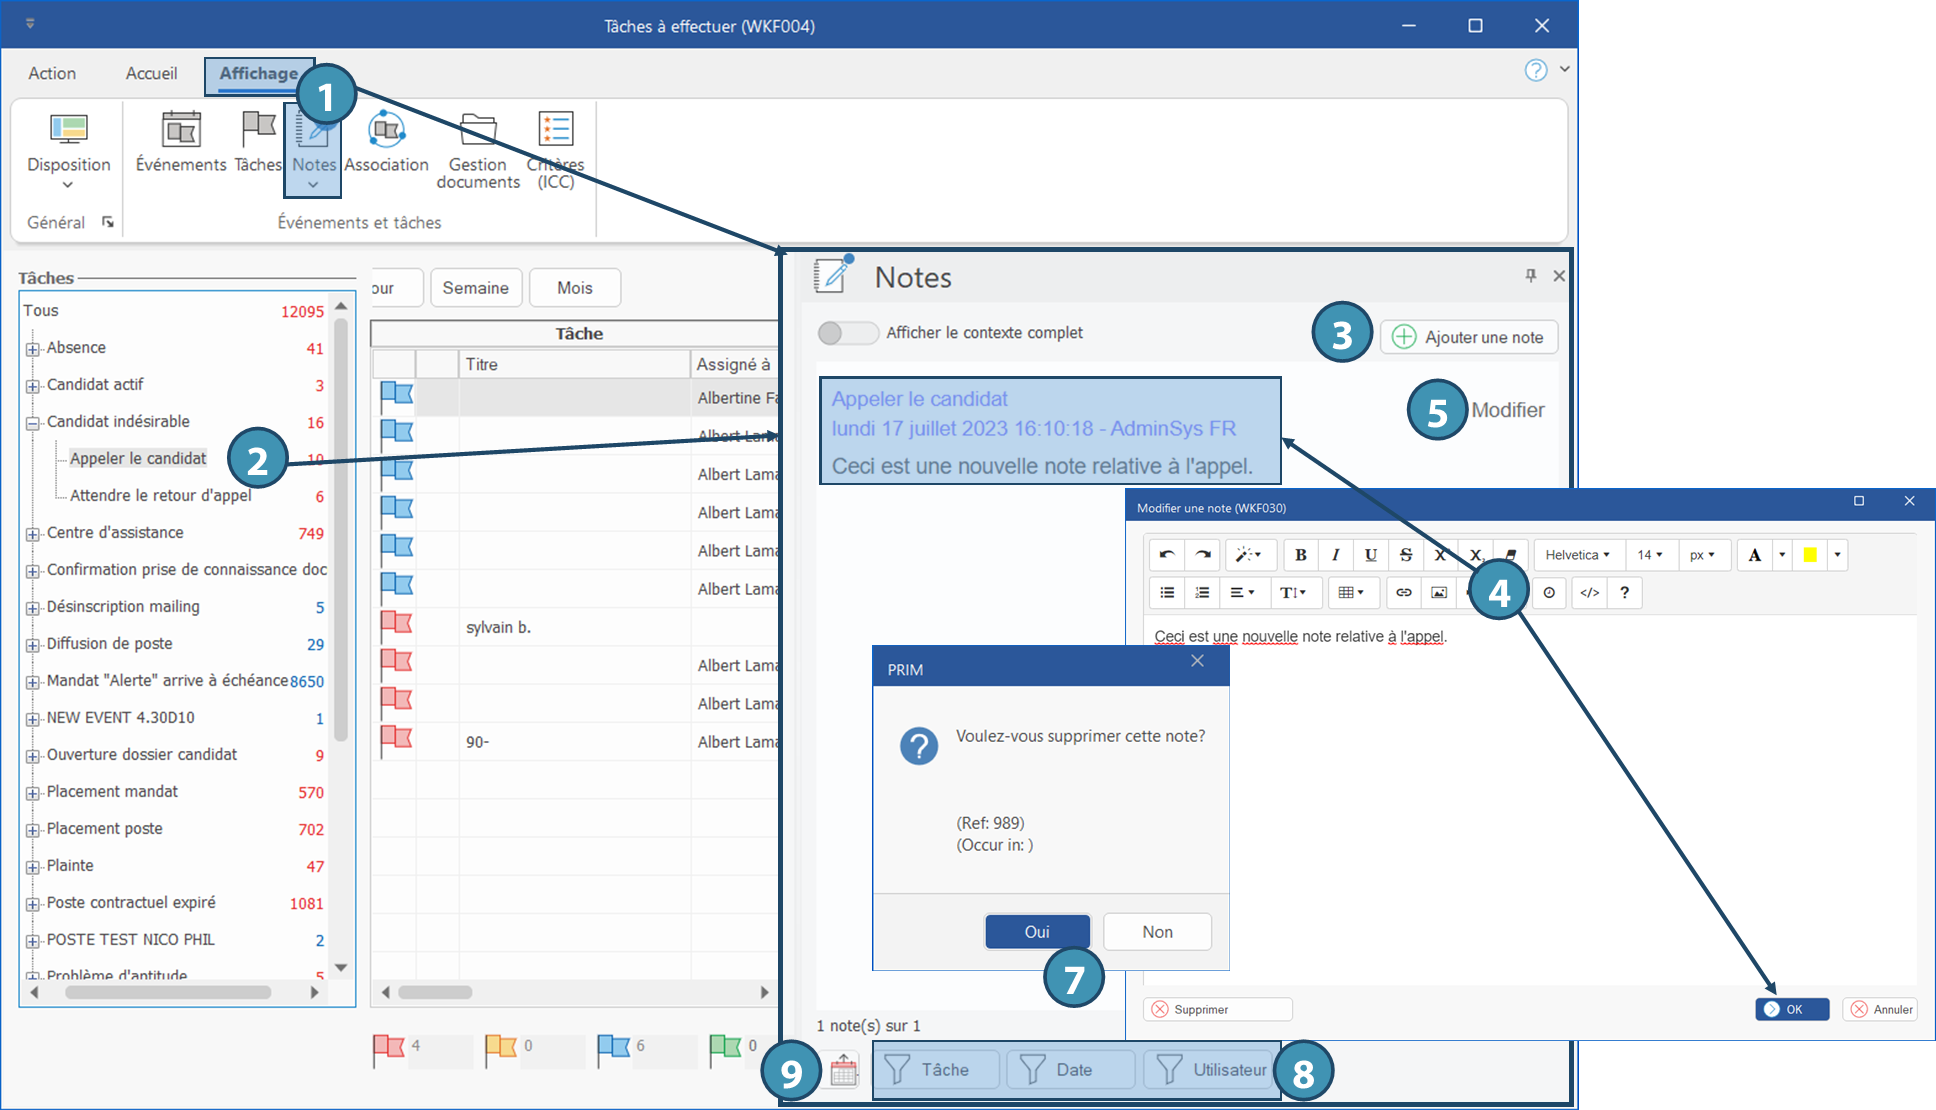
Task: Open the Helvetica font family dropdown
Action: (x=1577, y=555)
